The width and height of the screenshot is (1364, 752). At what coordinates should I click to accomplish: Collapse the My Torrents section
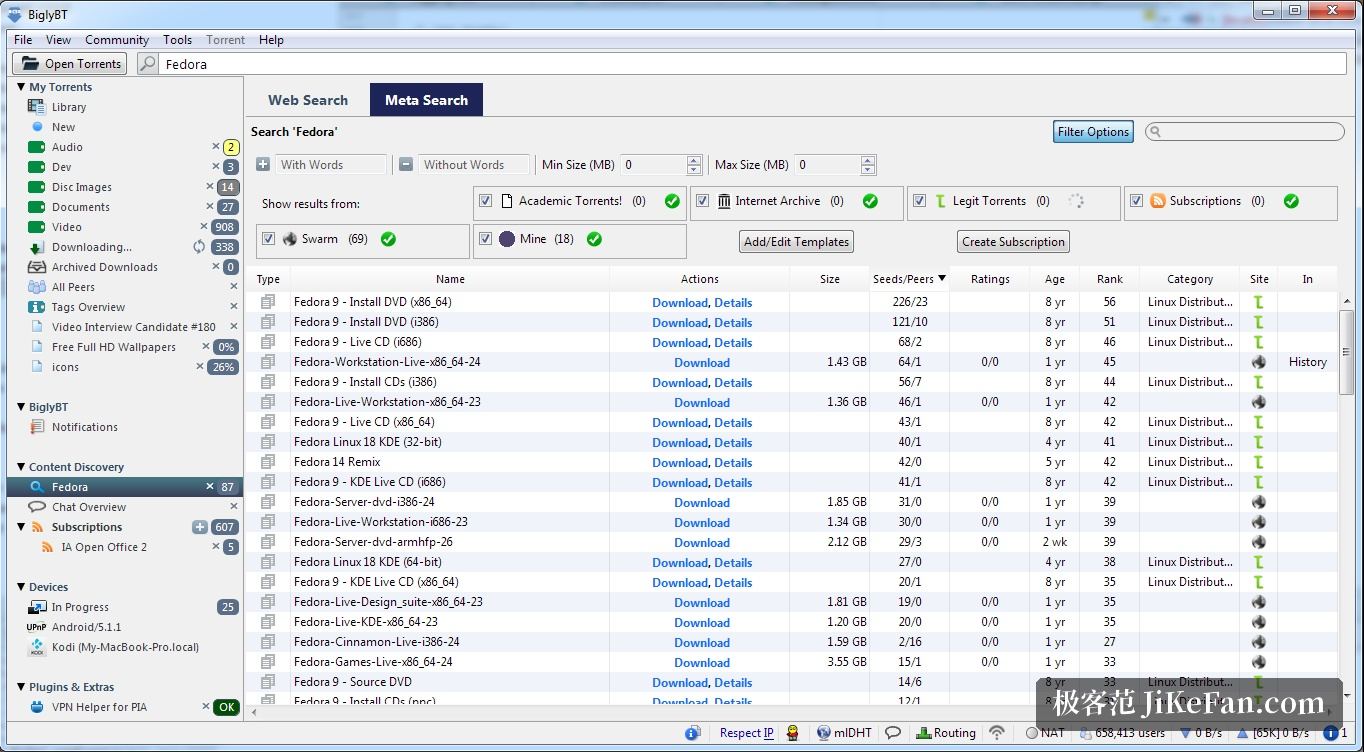point(21,87)
